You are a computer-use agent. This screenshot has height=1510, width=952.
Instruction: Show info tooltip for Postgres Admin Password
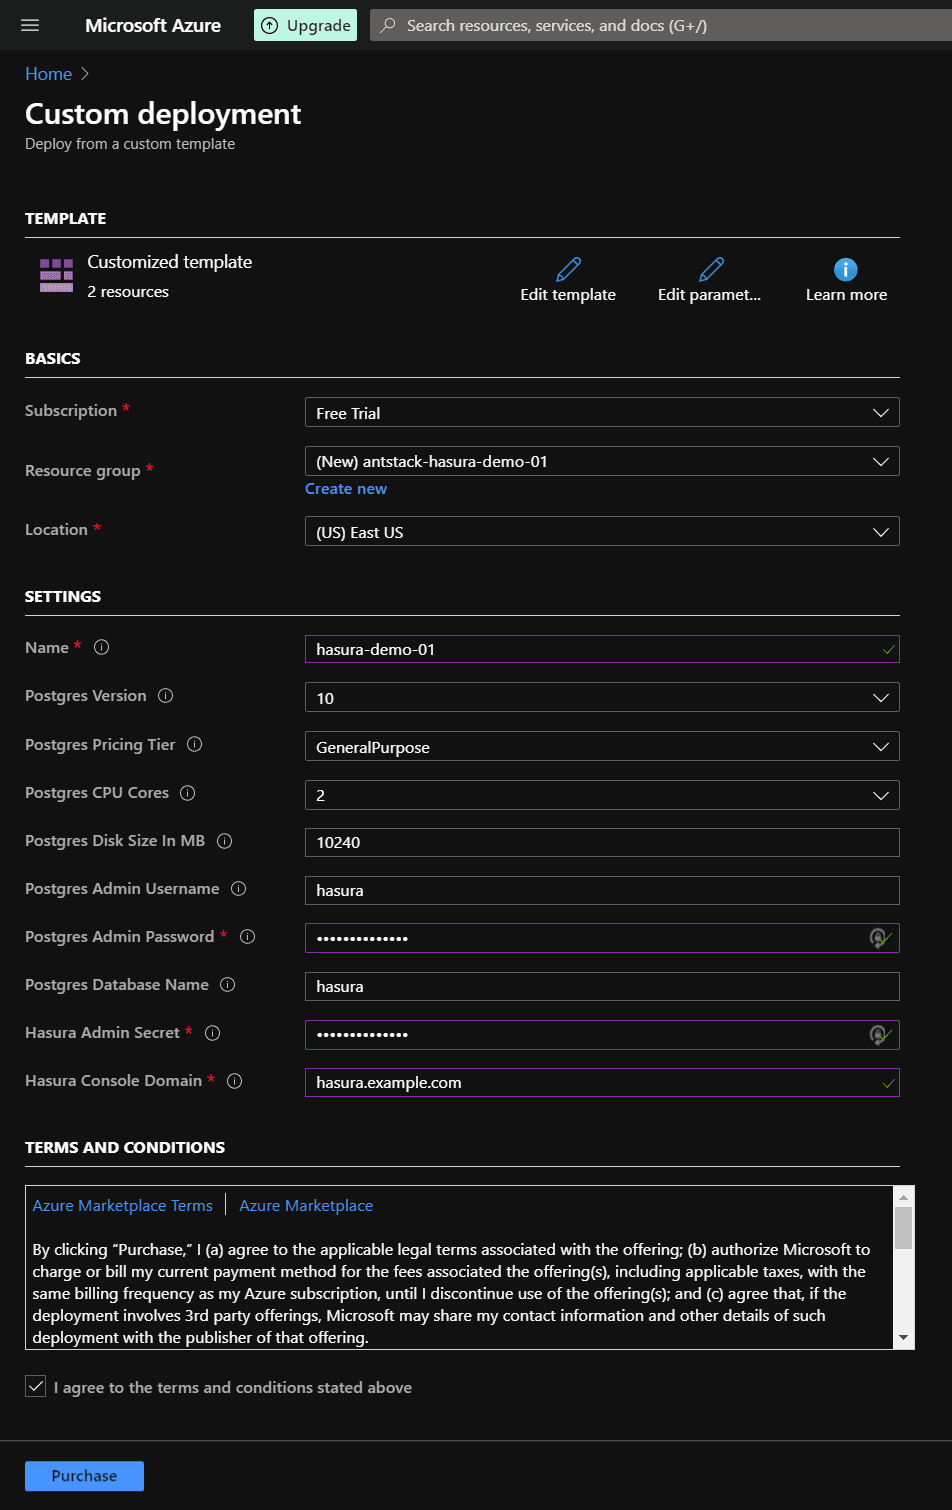pos(247,936)
